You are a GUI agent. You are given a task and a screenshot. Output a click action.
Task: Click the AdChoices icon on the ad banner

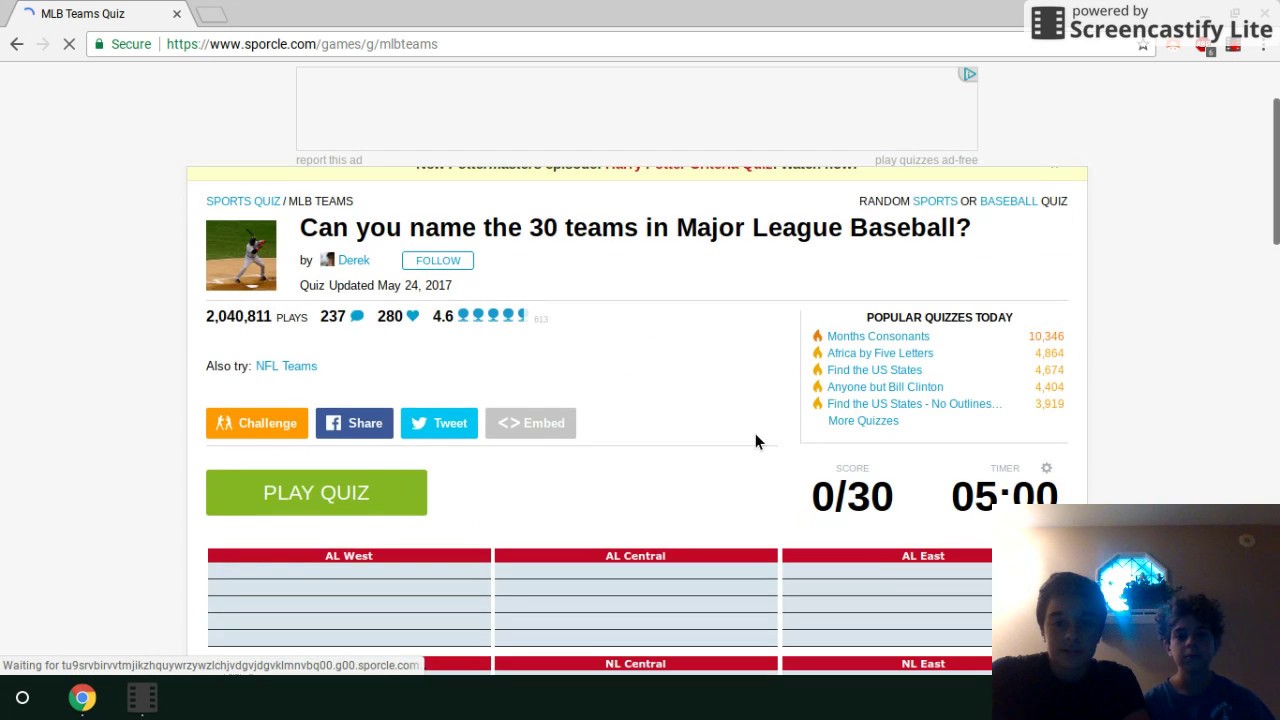pyautogui.click(x=968, y=74)
